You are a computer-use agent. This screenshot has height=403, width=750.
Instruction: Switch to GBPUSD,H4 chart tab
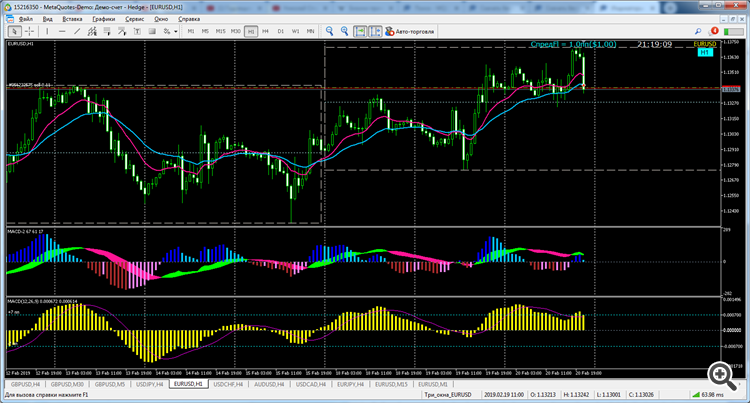point(25,384)
